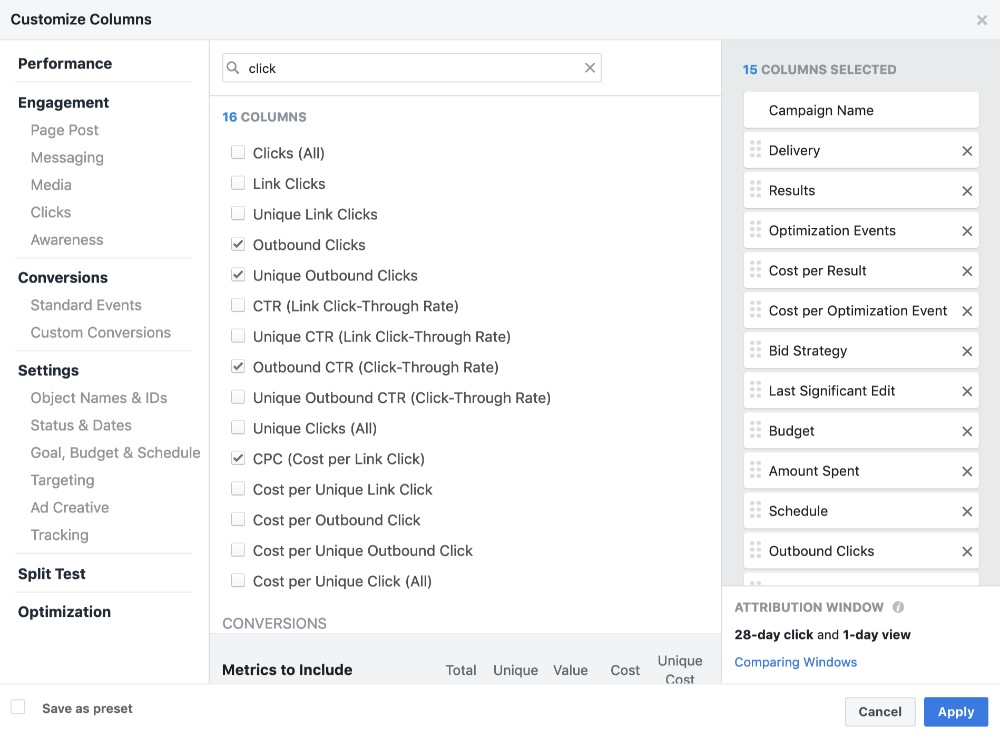The image size is (1000, 737).
Task: Select the Messaging subcategory
Action: (x=67, y=157)
